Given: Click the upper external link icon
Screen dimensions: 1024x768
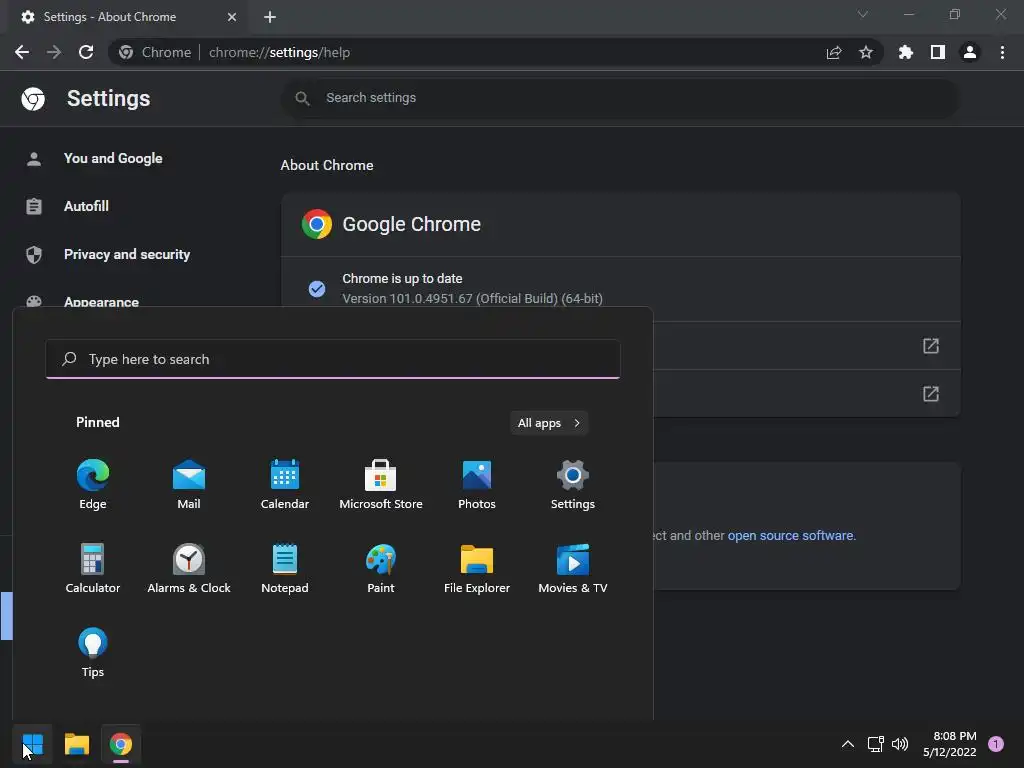Looking at the screenshot, I should [931, 345].
